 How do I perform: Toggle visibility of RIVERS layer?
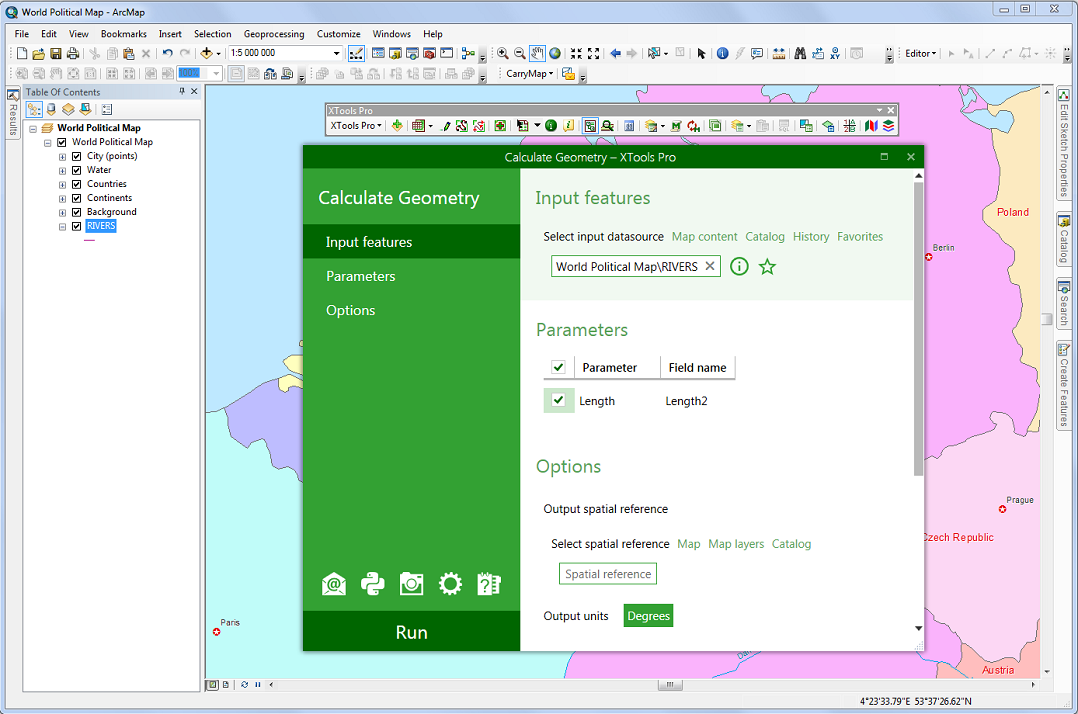coord(77,226)
